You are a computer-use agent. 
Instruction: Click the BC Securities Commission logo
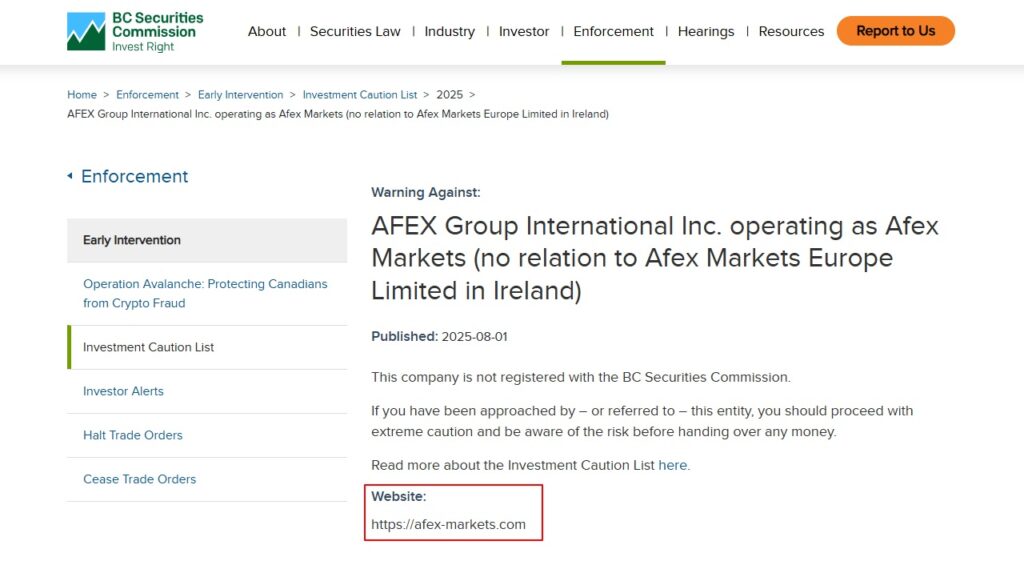click(x=135, y=32)
